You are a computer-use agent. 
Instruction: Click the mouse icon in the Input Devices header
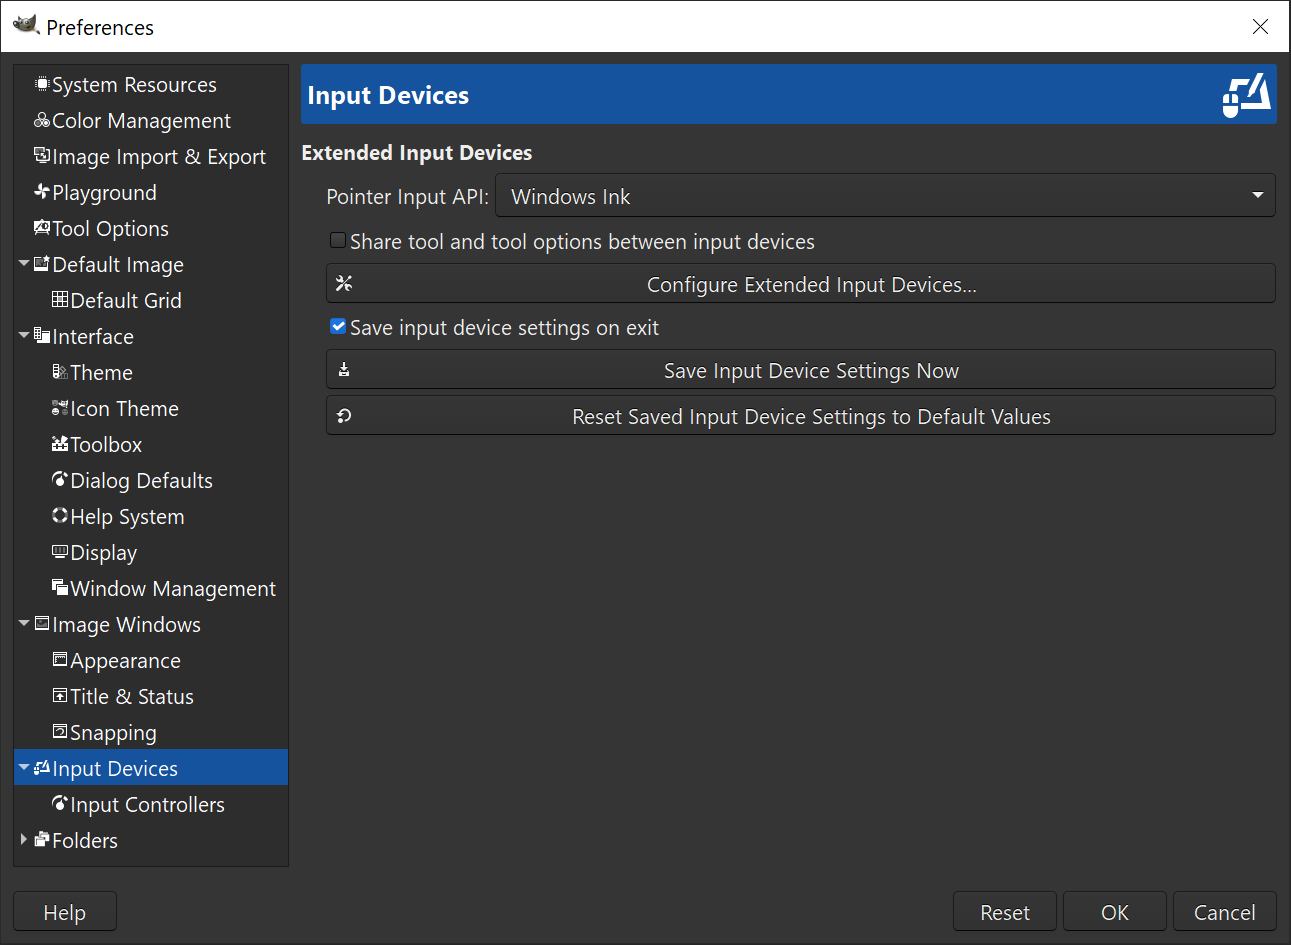pos(1246,94)
